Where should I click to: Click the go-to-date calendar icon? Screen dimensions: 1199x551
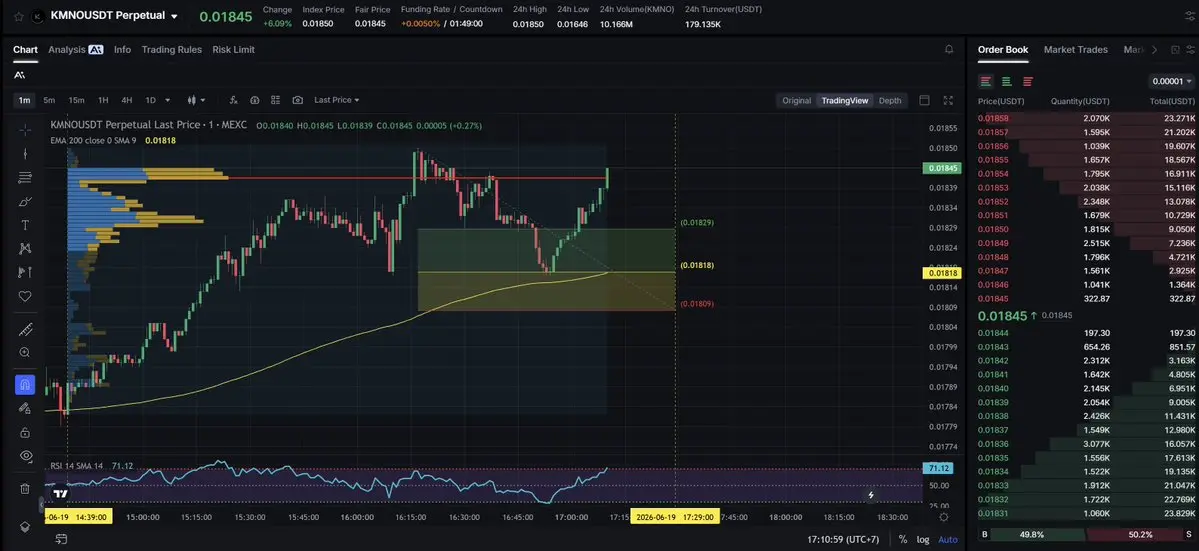[60, 540]
